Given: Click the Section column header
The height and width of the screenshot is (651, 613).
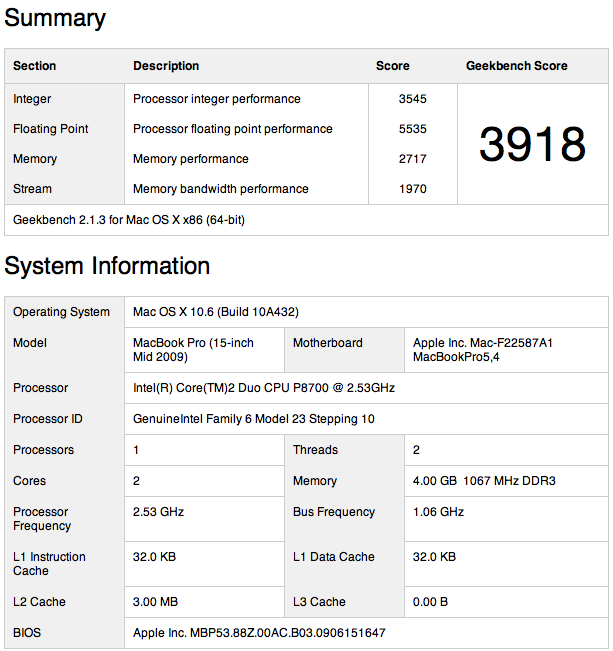Looking at the screenshot, I should pyautogui.click(x=34, y=66).
